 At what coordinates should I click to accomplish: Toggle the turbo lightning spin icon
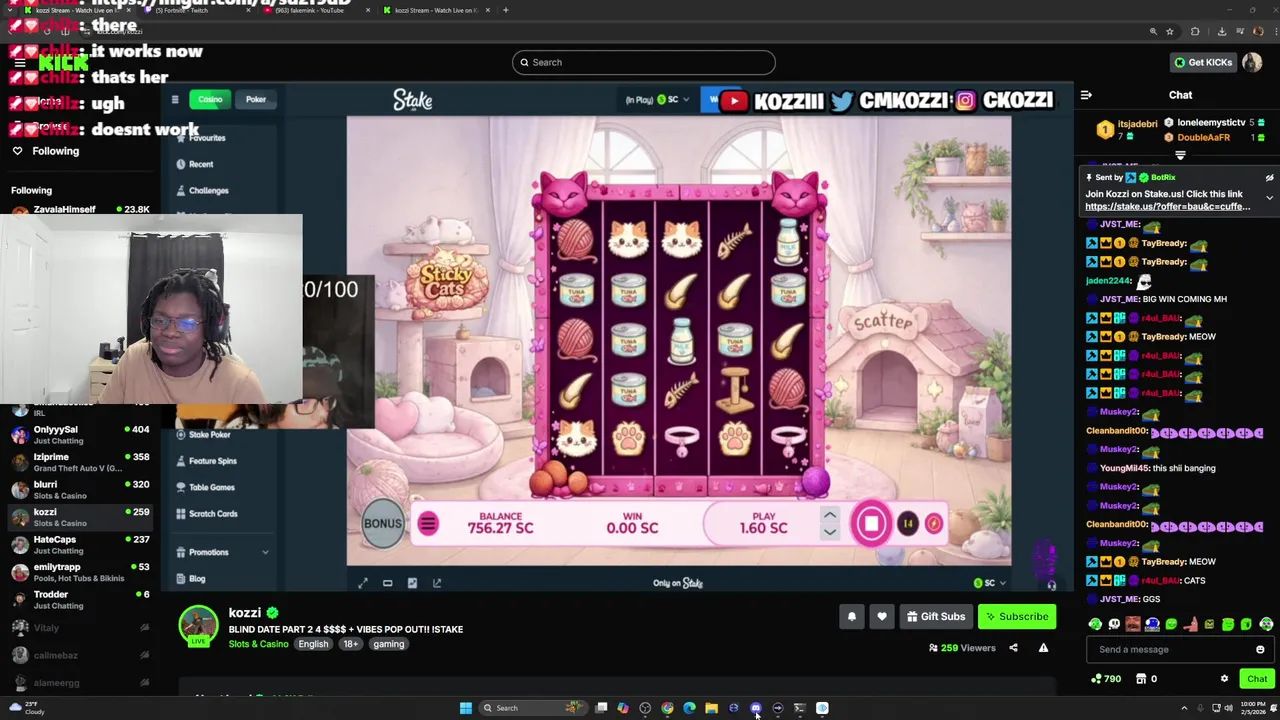click(x=933, y=523)
